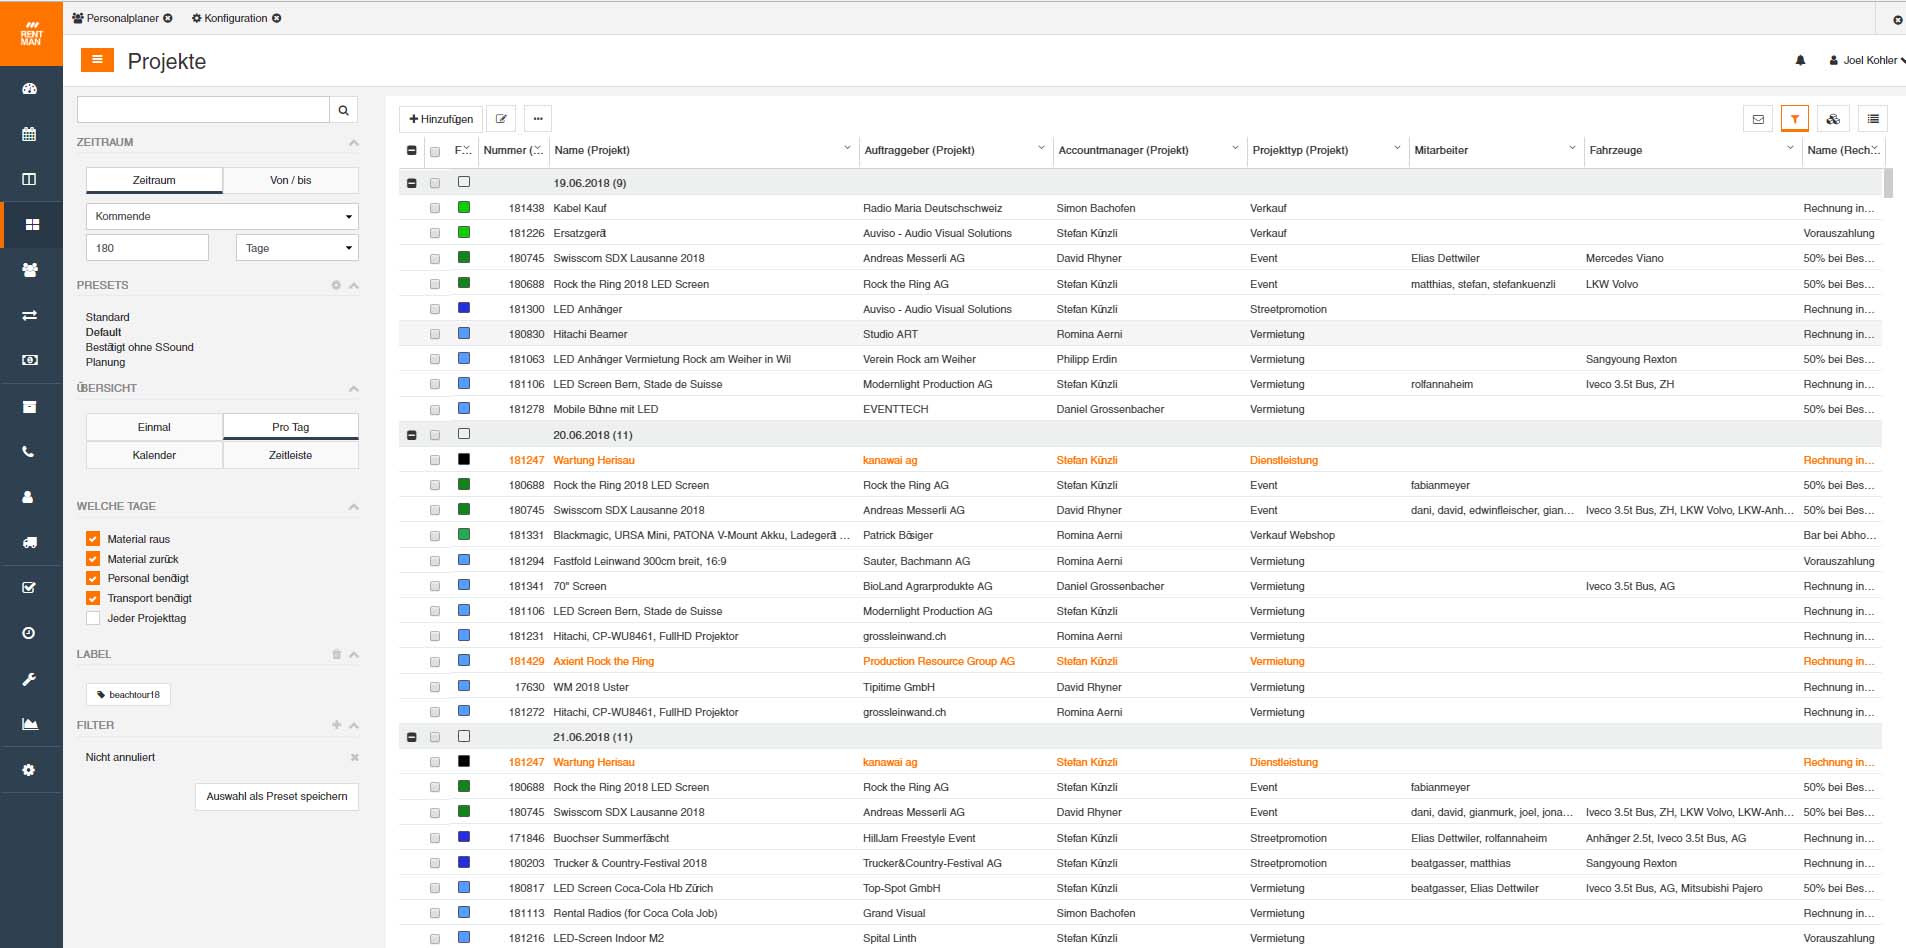Add a filter with the plus icon

pyautogui.click(x=336, y=725)
